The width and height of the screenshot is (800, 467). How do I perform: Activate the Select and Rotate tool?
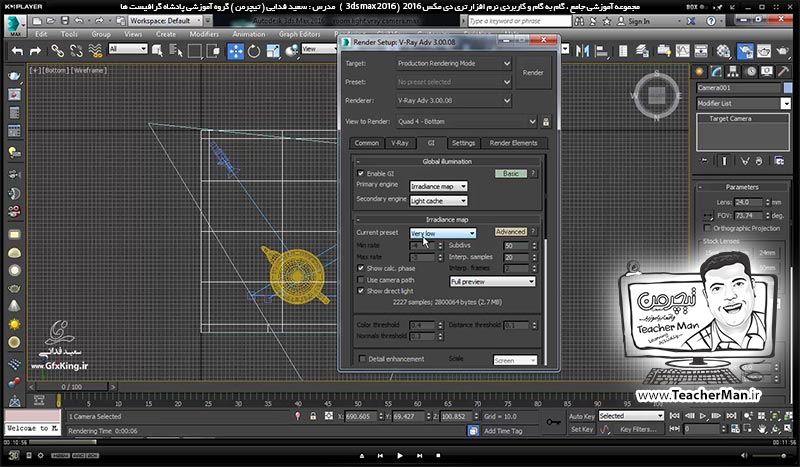(254, 51)
